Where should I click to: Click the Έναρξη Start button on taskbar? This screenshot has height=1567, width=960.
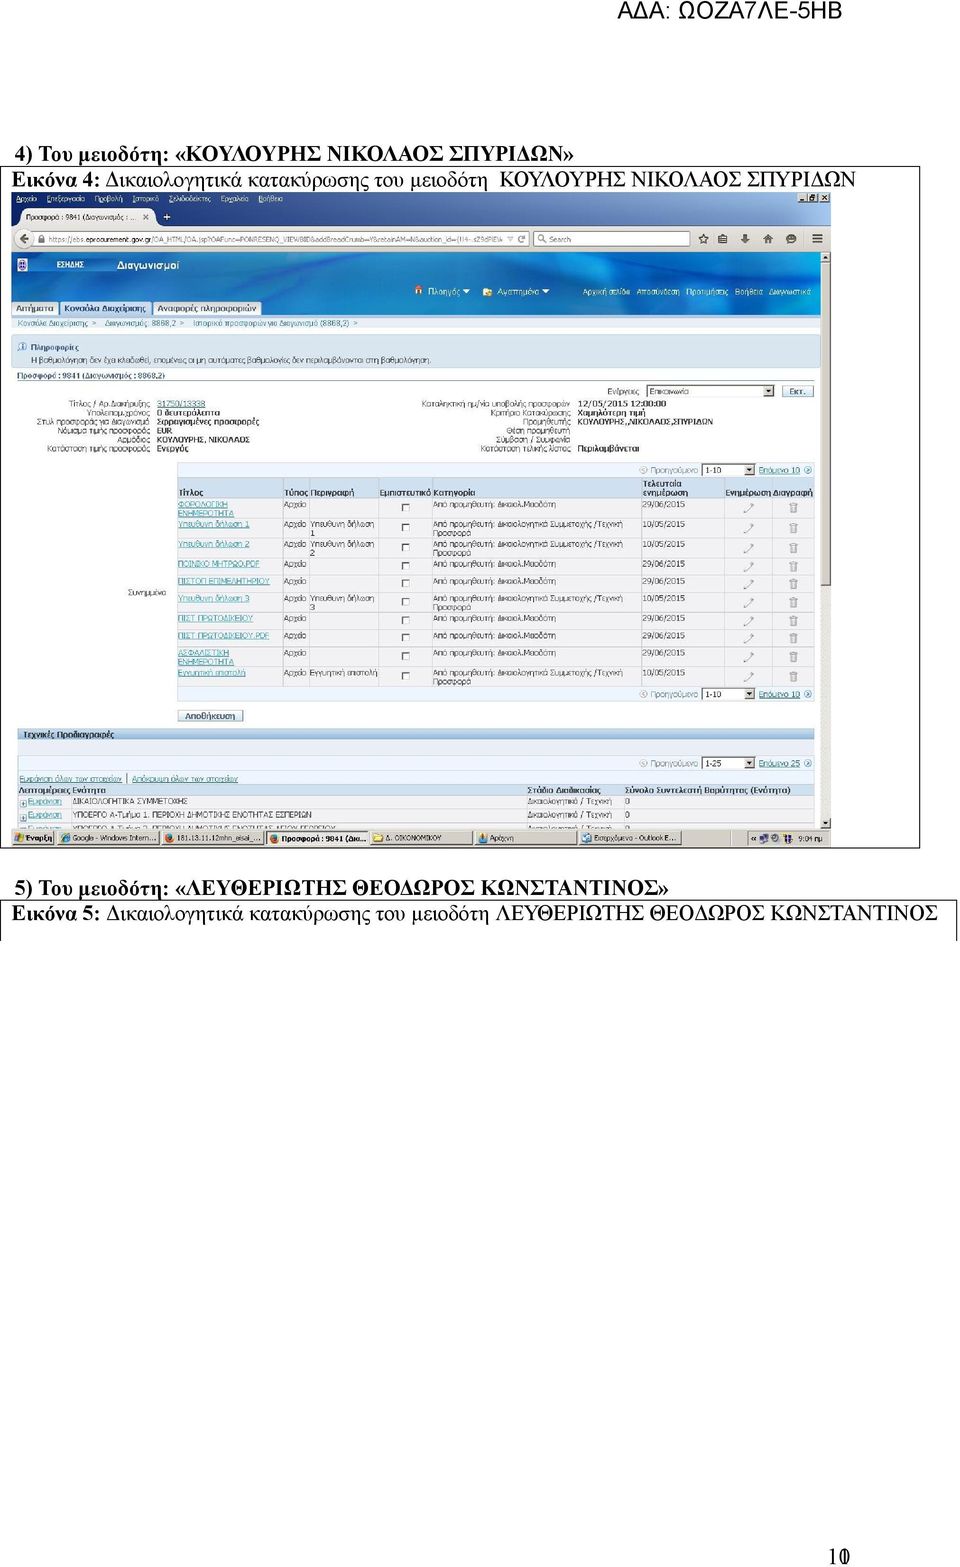coord(34,838)
